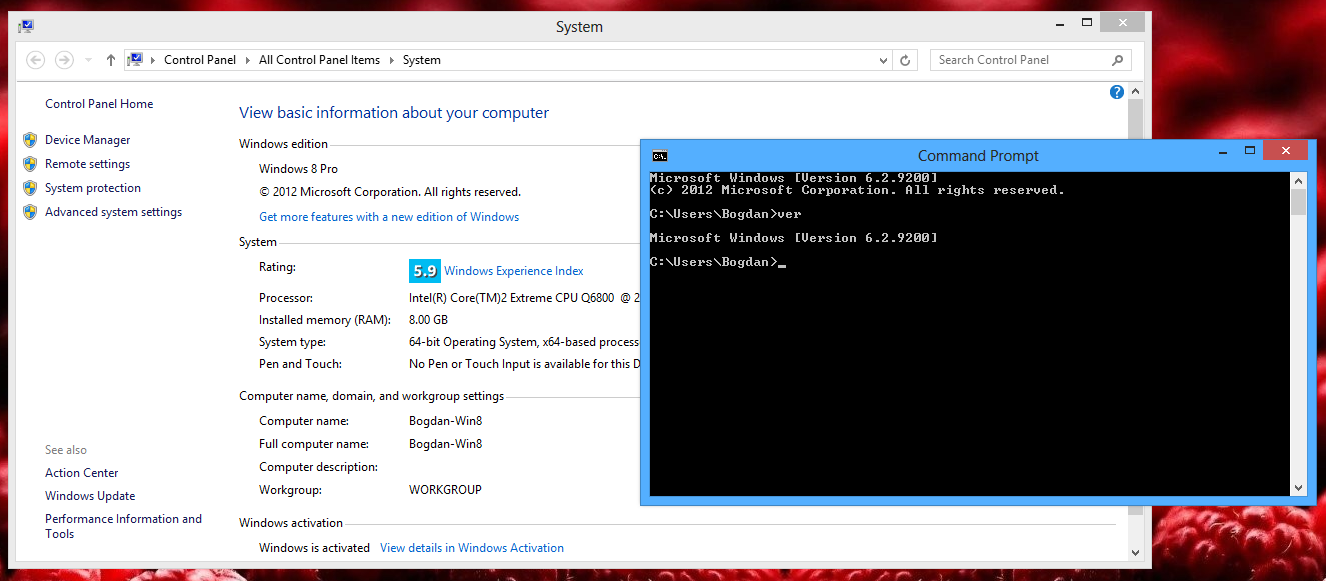Expand the address bar history dropdown

(x=883, y=60)
